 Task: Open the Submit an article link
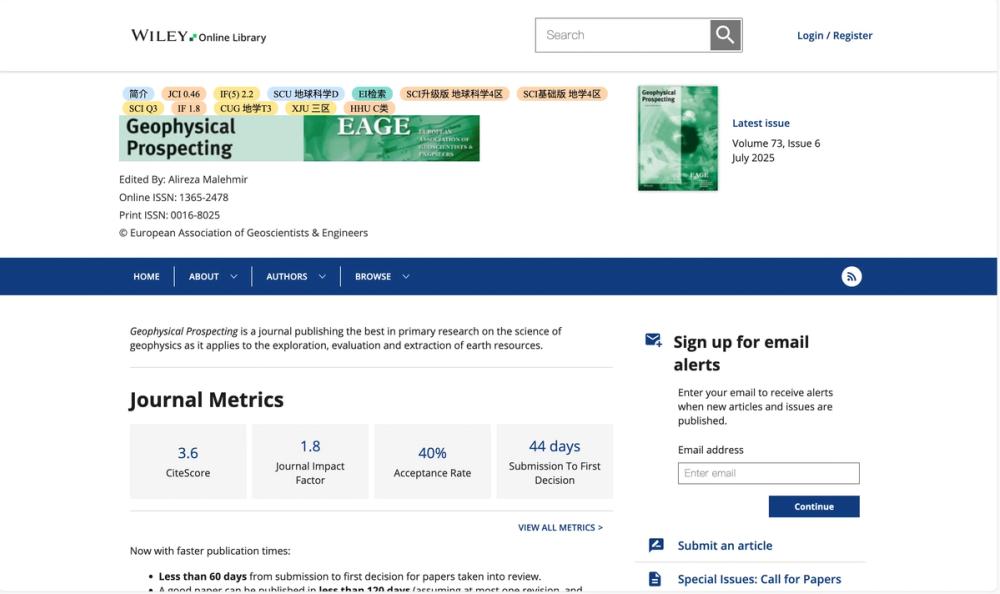(x=724, y=546)
